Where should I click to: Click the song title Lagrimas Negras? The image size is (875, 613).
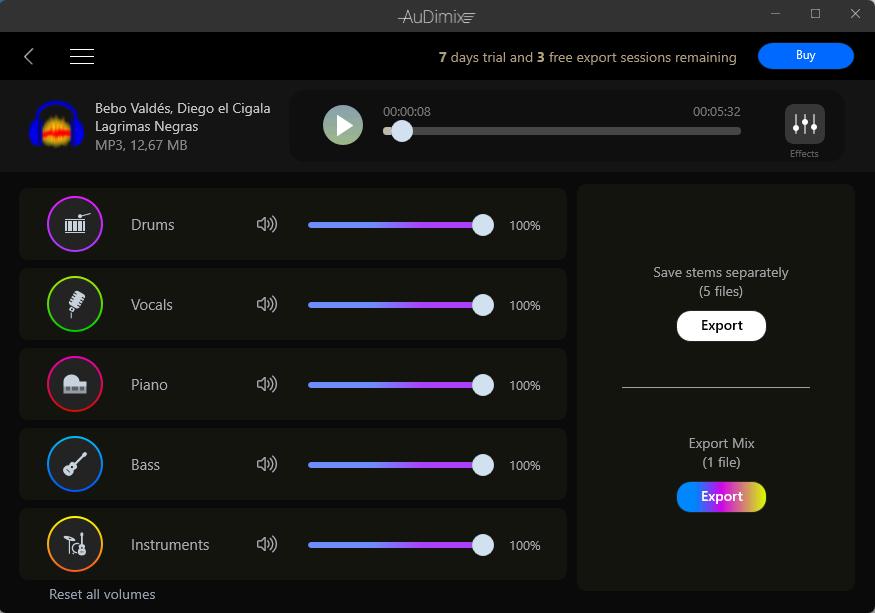[x=147, y=127]
